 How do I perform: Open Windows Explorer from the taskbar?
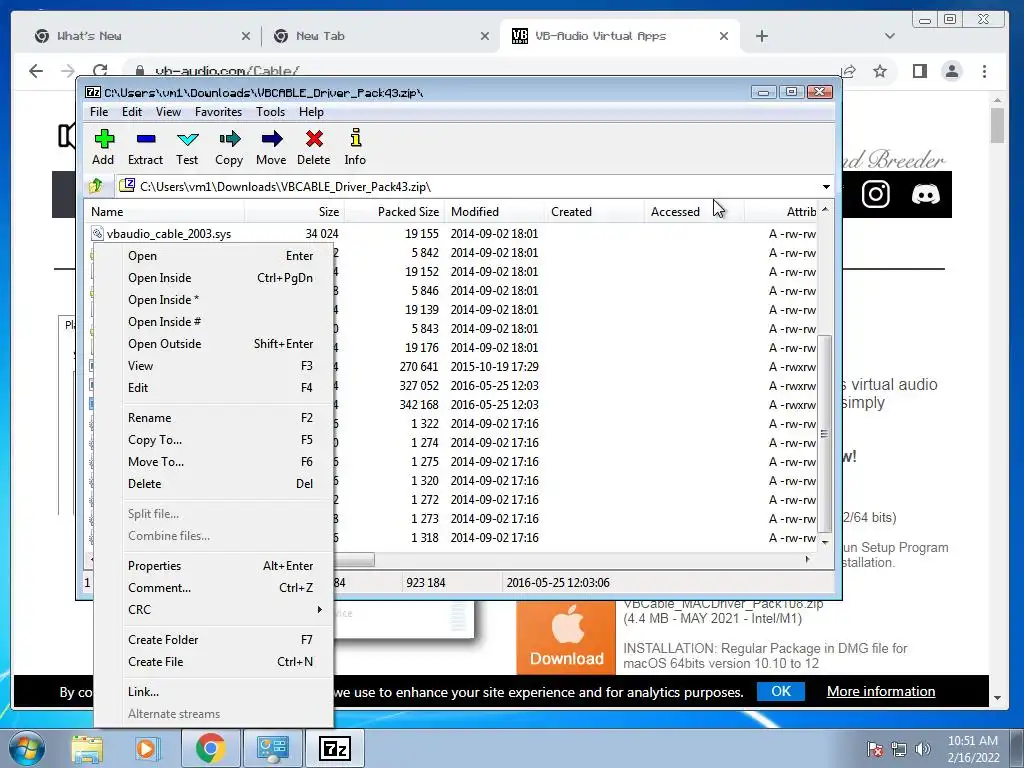point(87,748)
